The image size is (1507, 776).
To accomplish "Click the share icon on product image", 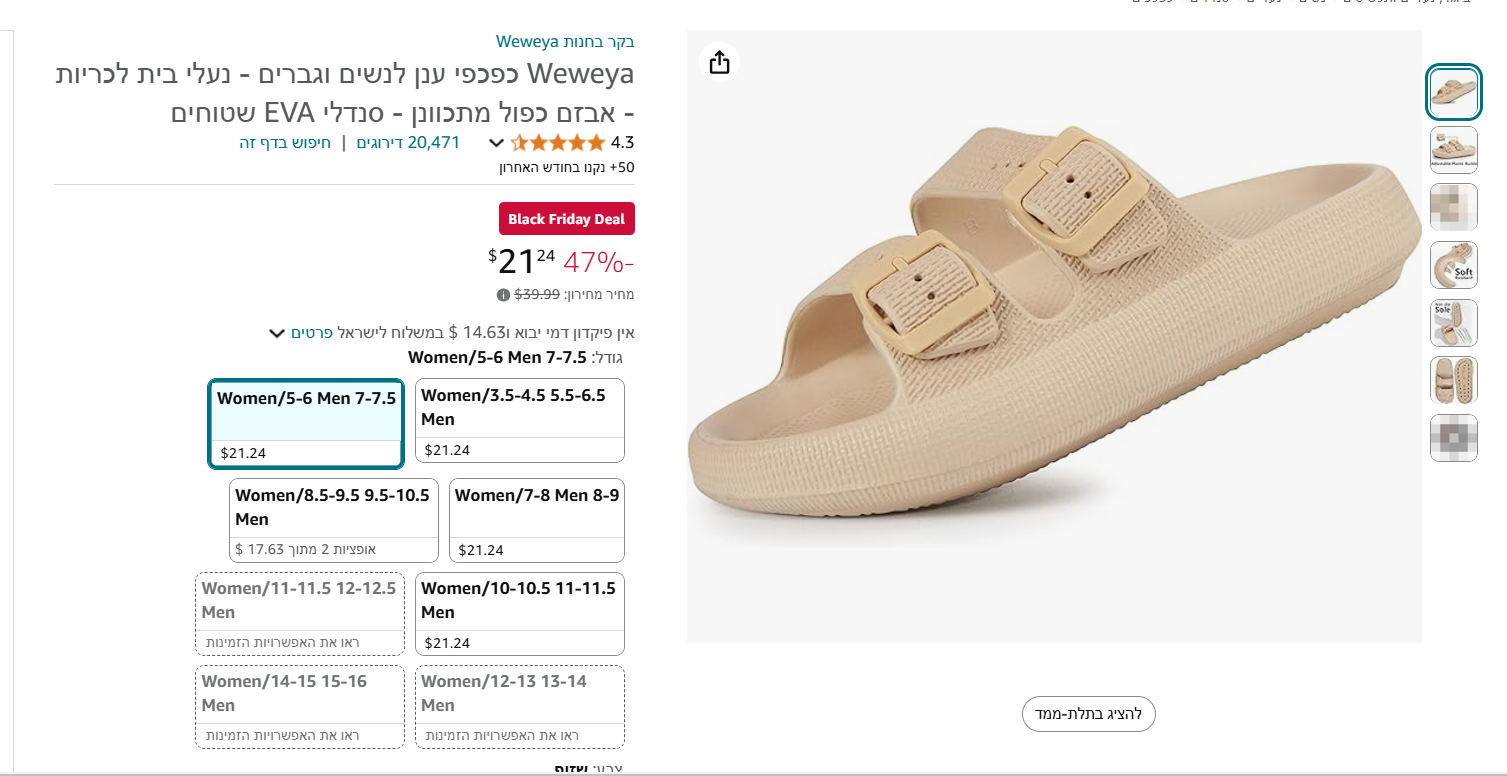I will pyautogui.click(x=720, y=63).
